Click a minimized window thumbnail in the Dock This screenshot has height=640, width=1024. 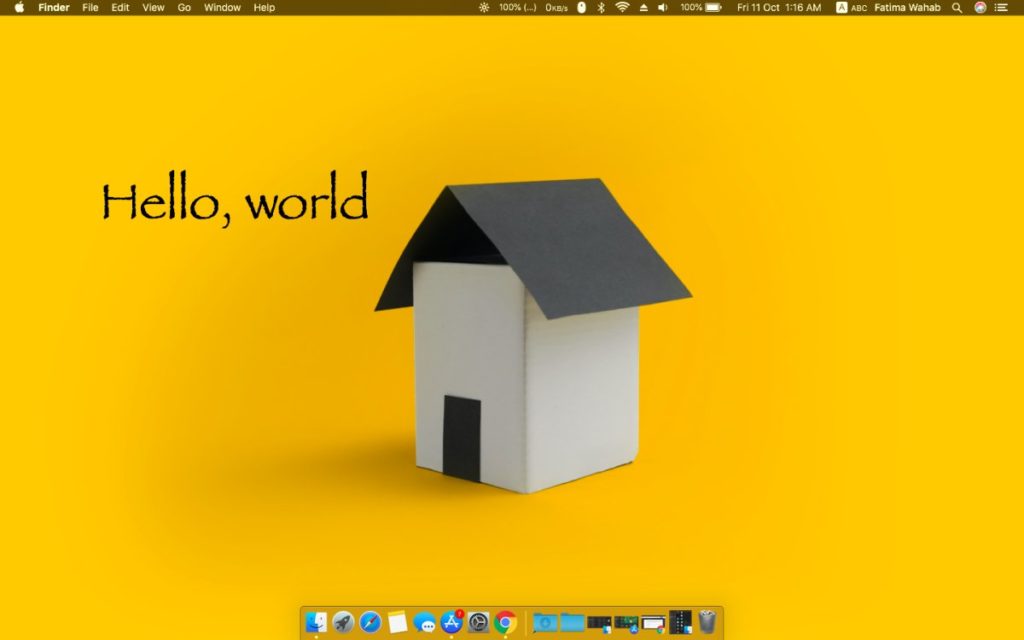600,622
